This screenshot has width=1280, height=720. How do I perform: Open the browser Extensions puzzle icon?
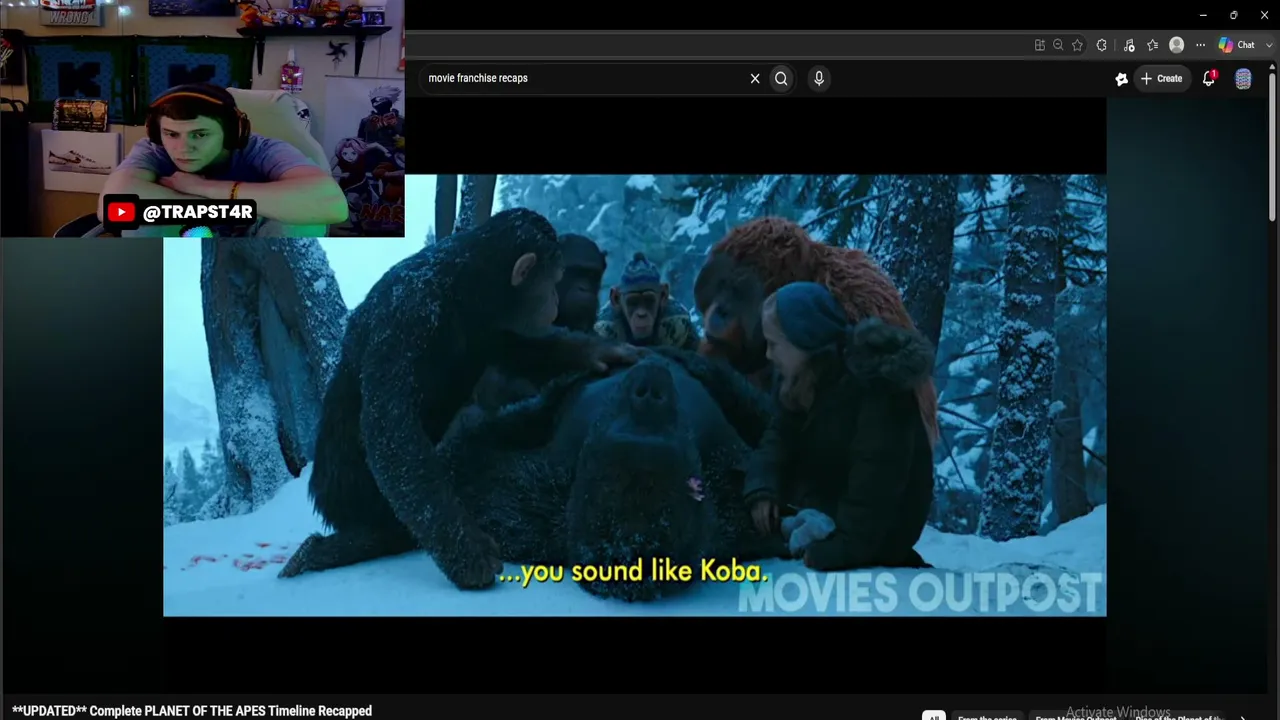tap(1102, 45)
